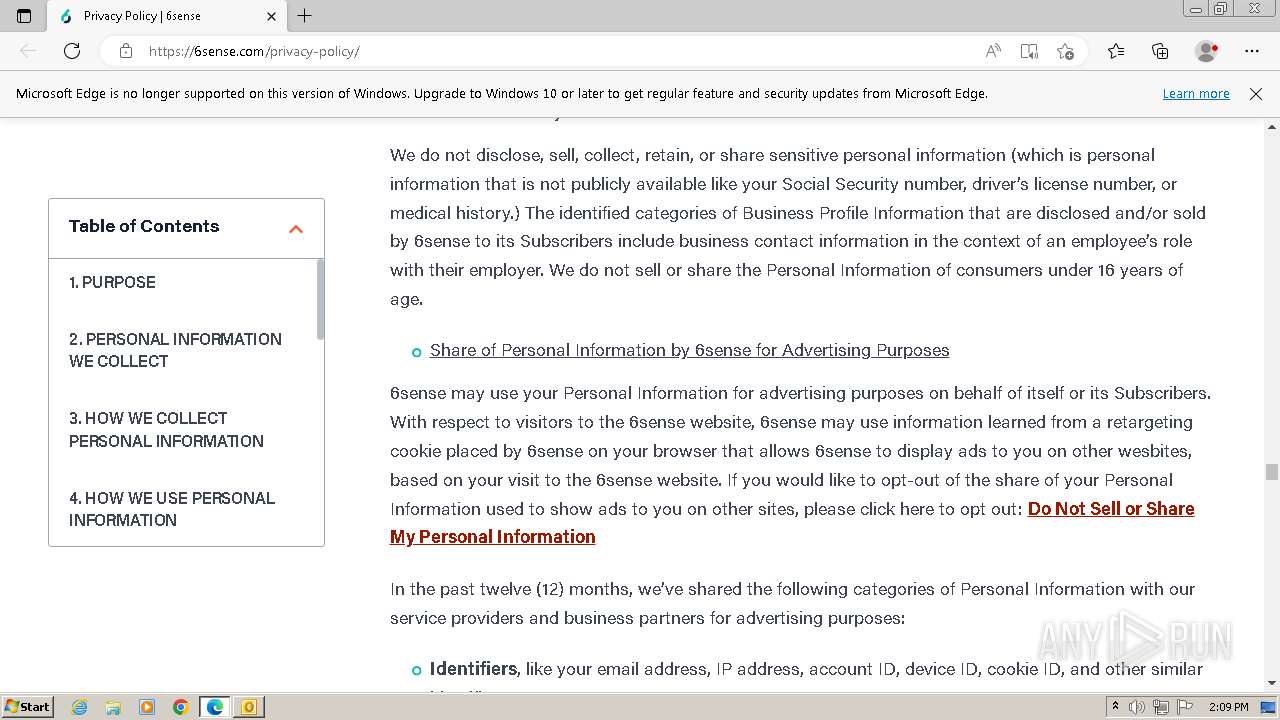The height and width of the screenshot is (720, 1280).
Task: Open Google Chrome from taskbar
Action: [181, 707]
